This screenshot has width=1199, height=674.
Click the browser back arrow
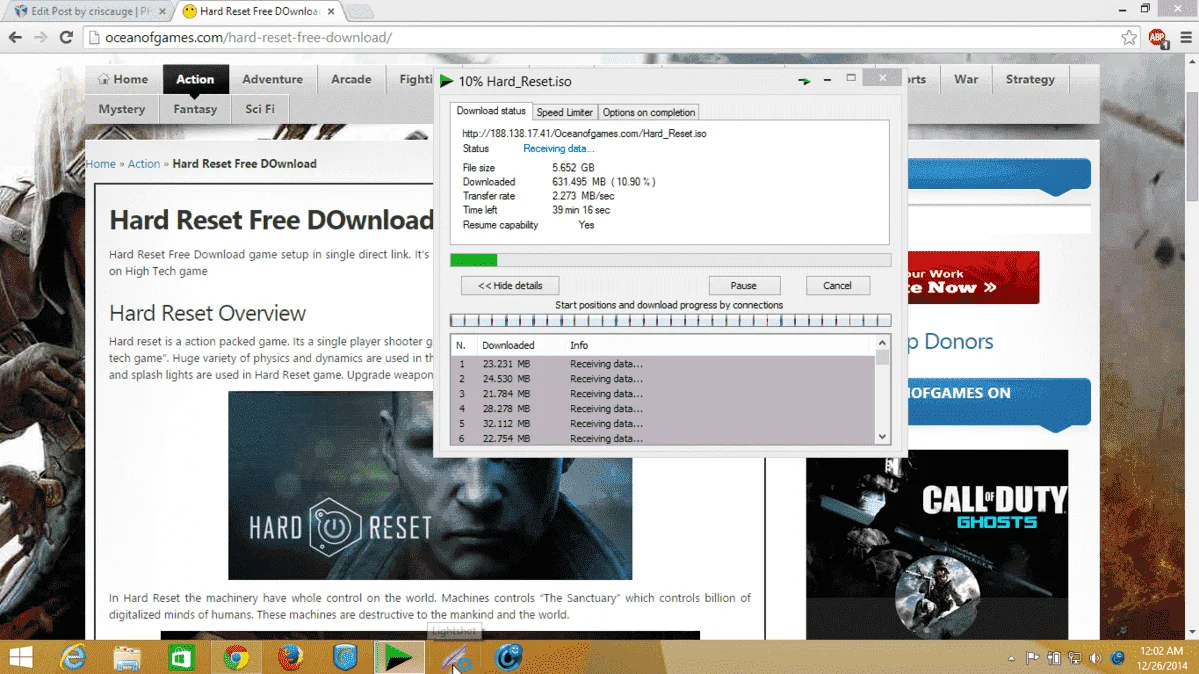click(x=15, y=37)
